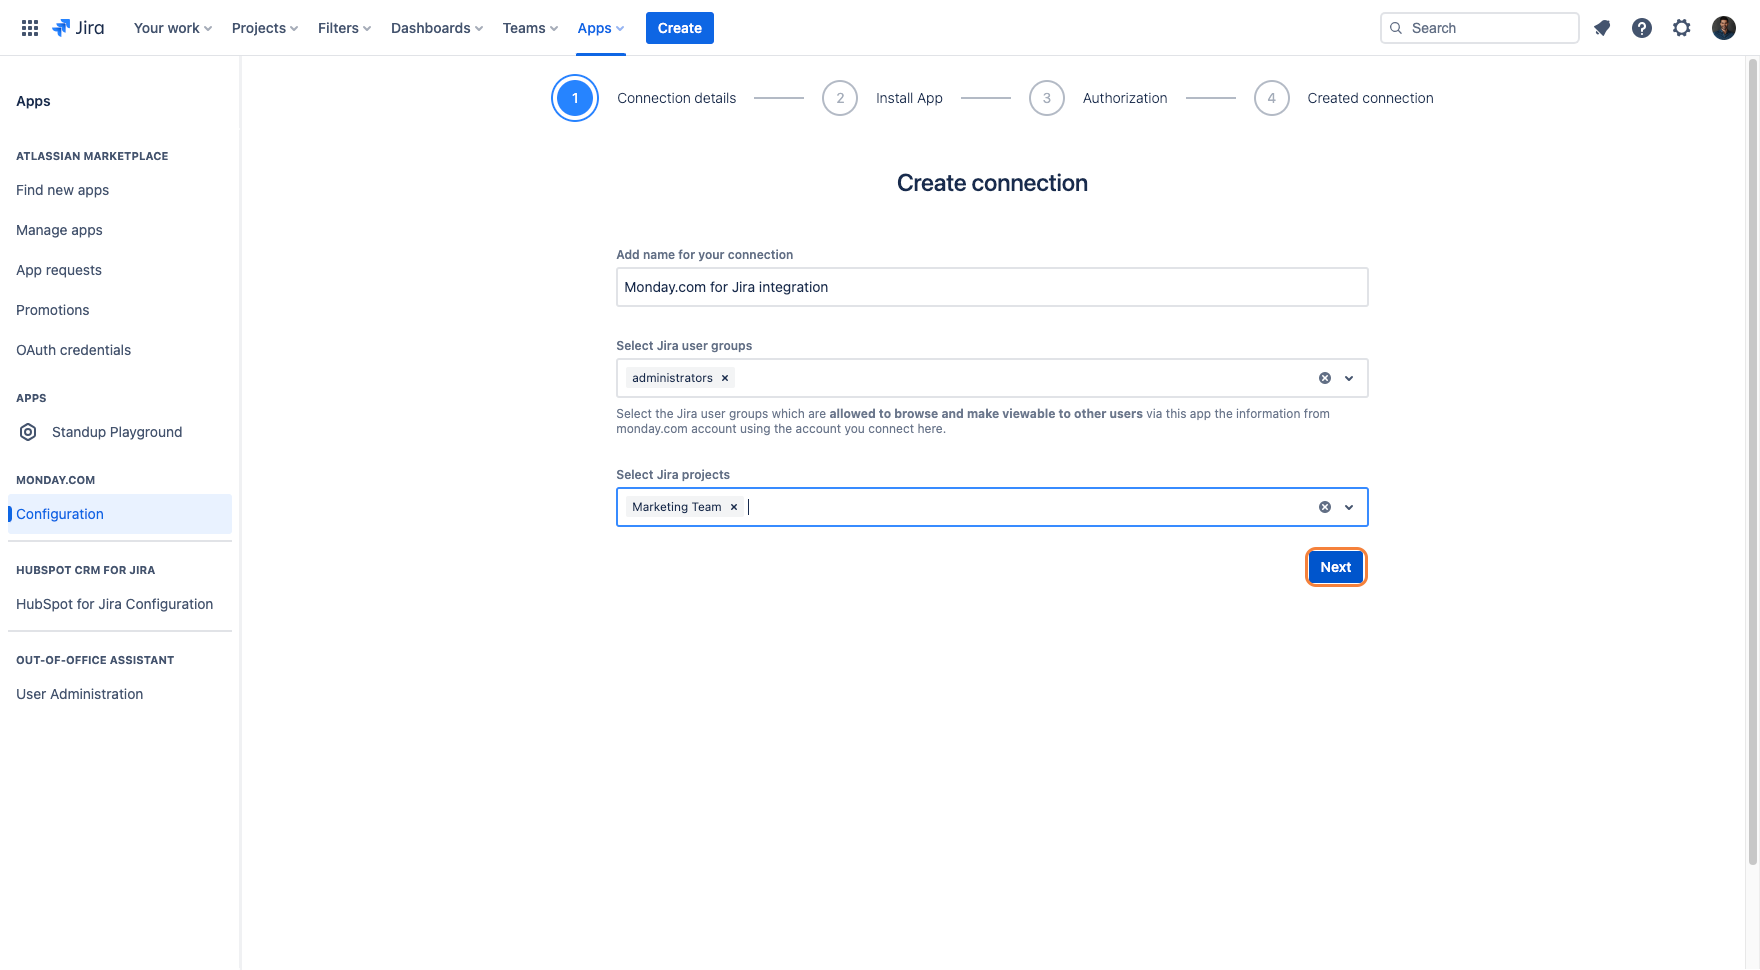1760x970 pixels.
Task: Open the Your work menu
Action: click(x=173, y=28)
